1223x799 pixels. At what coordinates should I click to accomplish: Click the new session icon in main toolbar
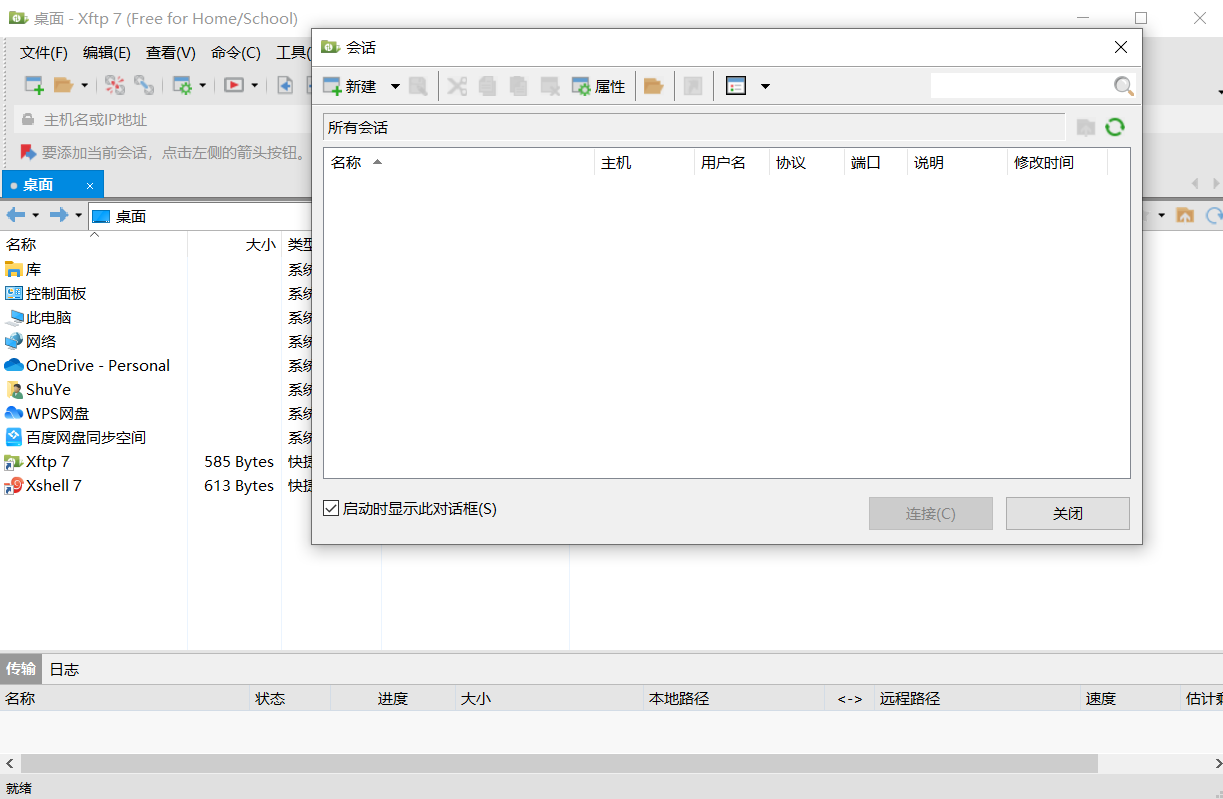(34, 86)
